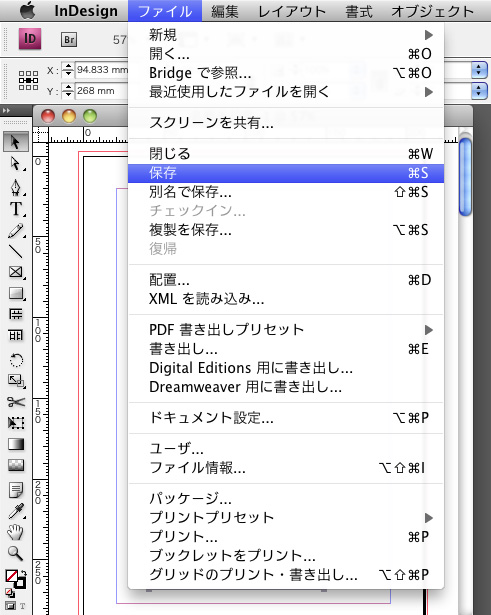This screenshot has height=615, width=491.
Task: Choose 開く... from the menu
Action: point(286,54)
